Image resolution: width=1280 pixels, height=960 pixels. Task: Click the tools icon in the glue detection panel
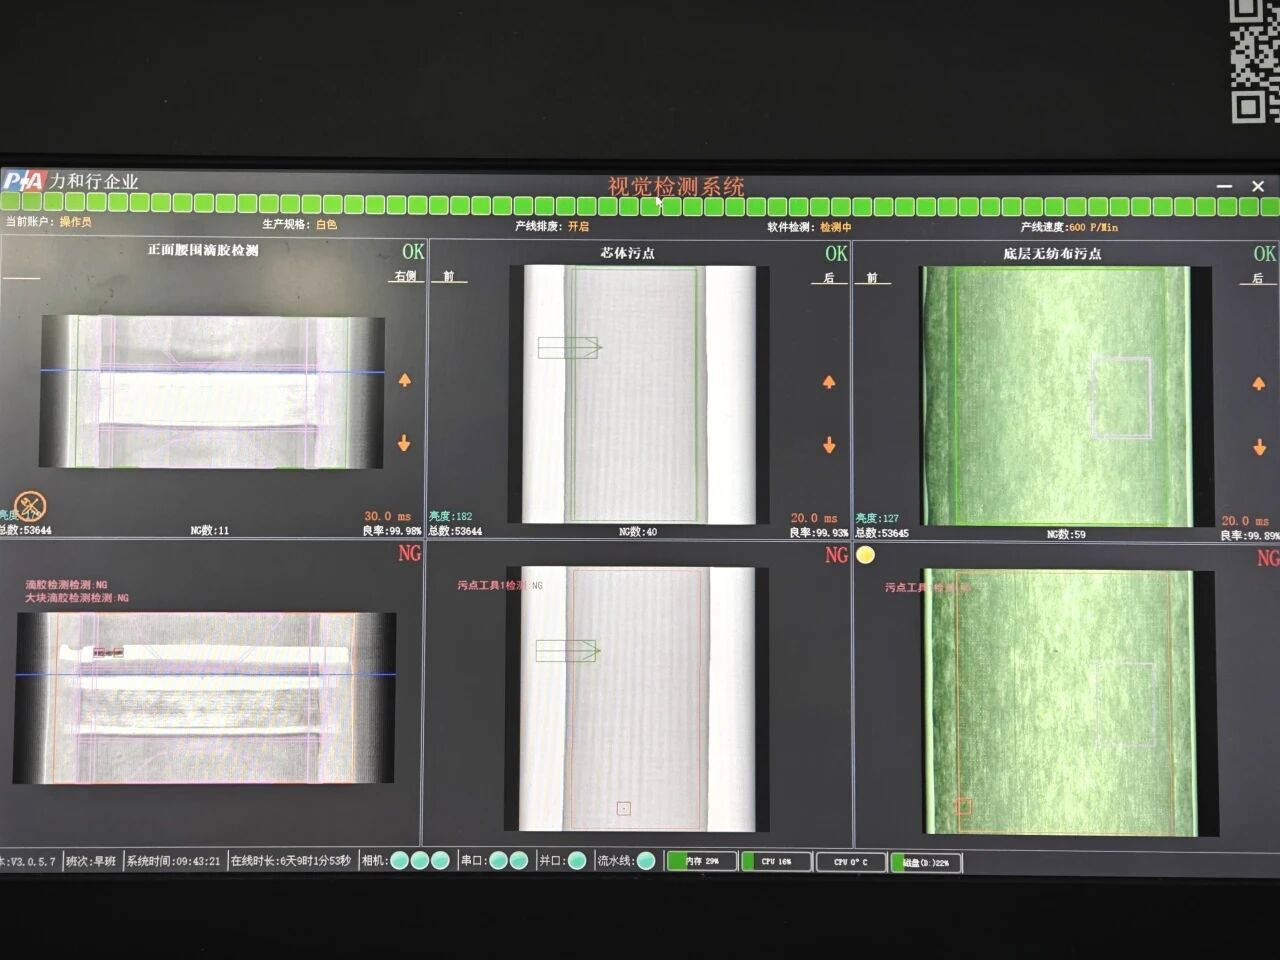click(x=31, y=506)
